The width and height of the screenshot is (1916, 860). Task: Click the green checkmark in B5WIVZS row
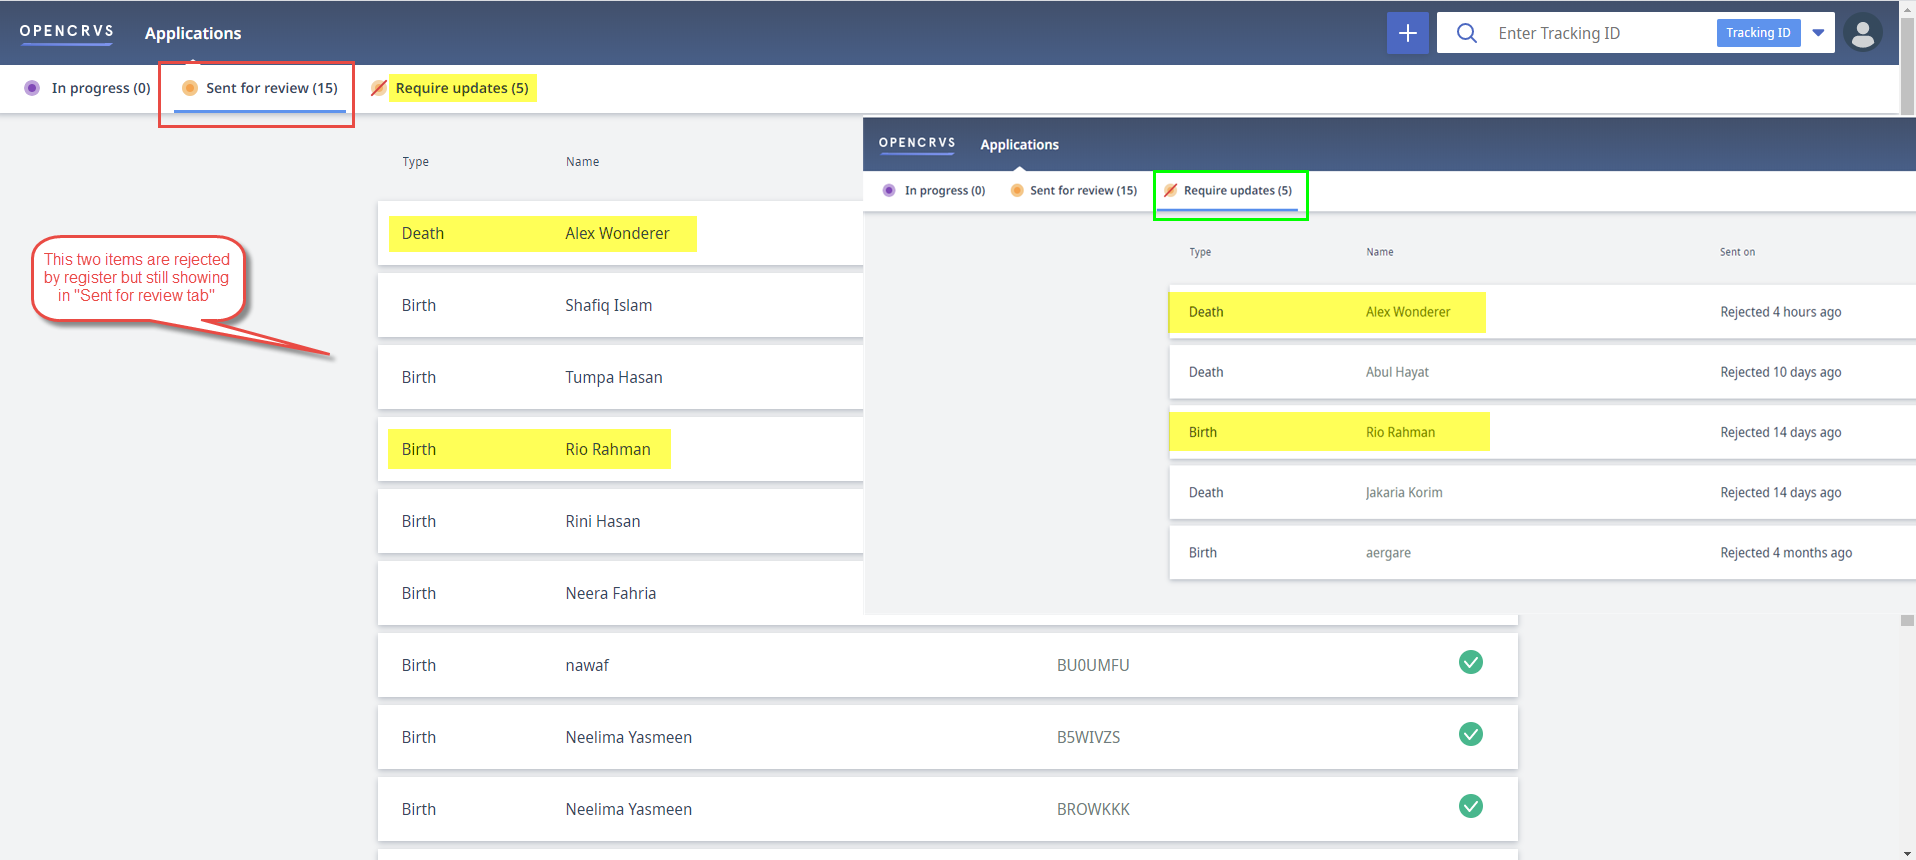pyautogui.click(x=1470, y=734)
